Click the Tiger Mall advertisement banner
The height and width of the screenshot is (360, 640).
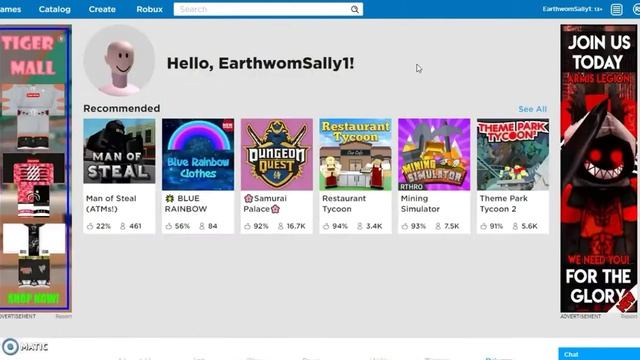point(35,168)
